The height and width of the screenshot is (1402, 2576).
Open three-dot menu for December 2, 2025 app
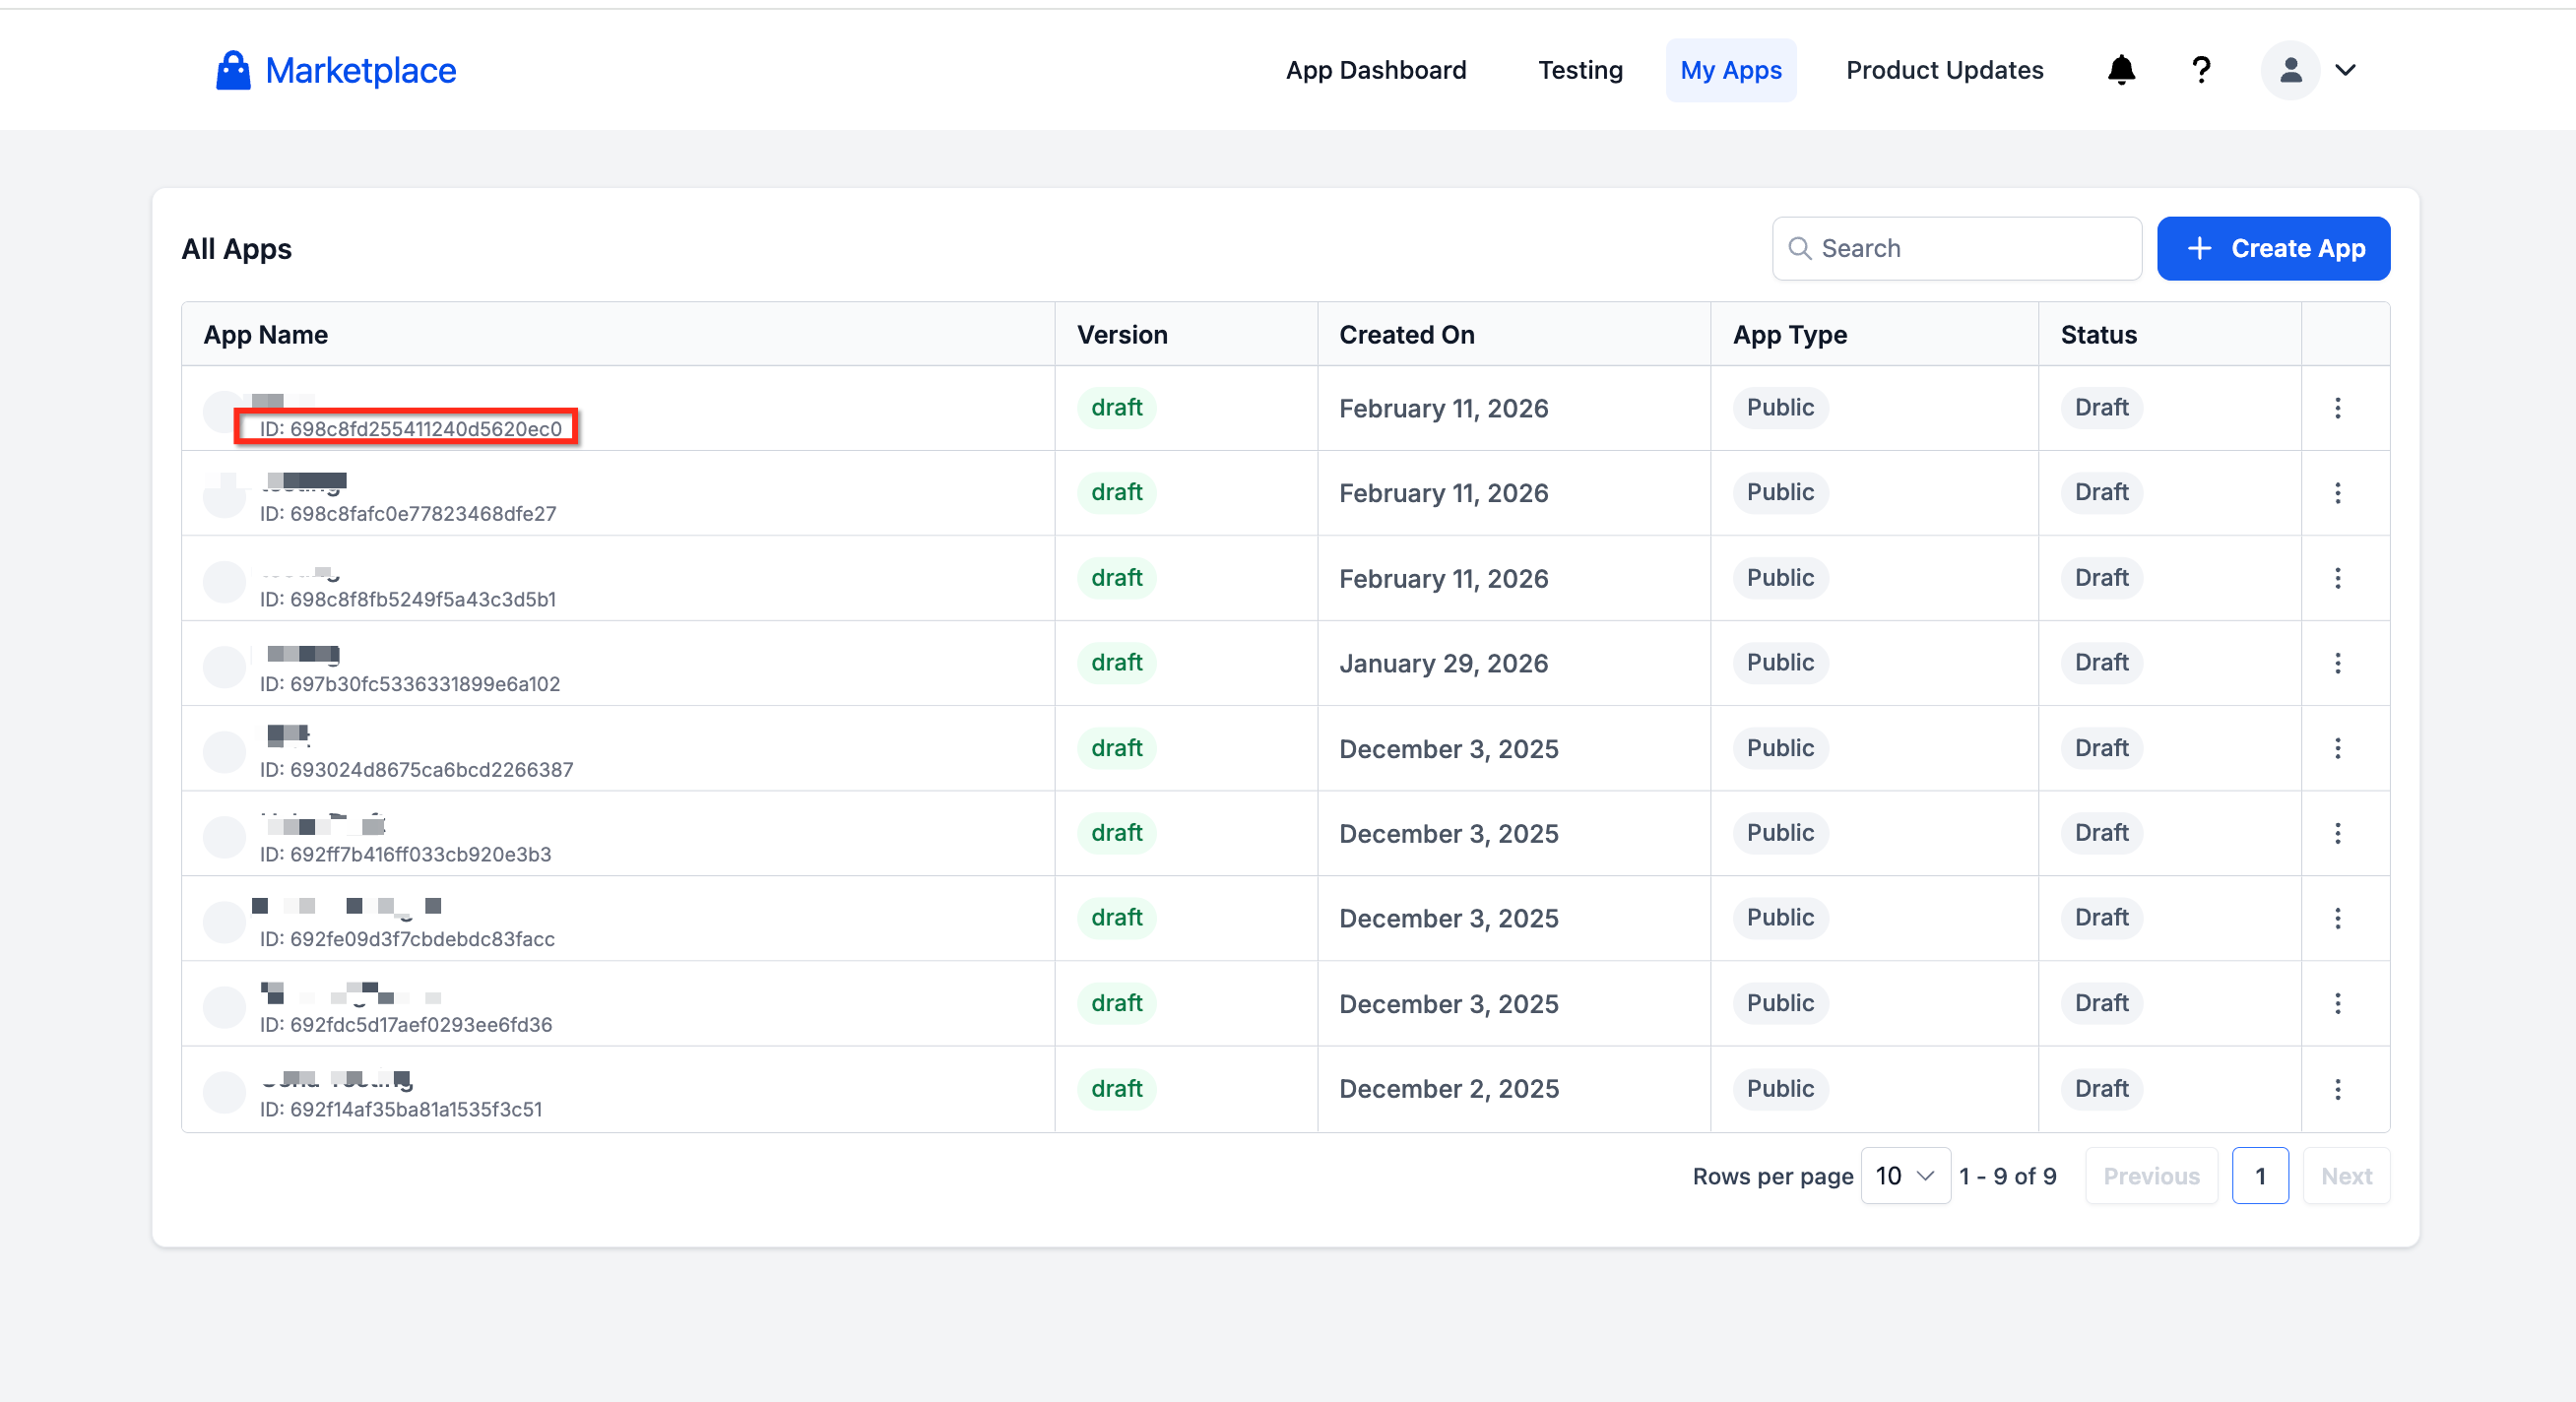click(x=2337, y=1089)
